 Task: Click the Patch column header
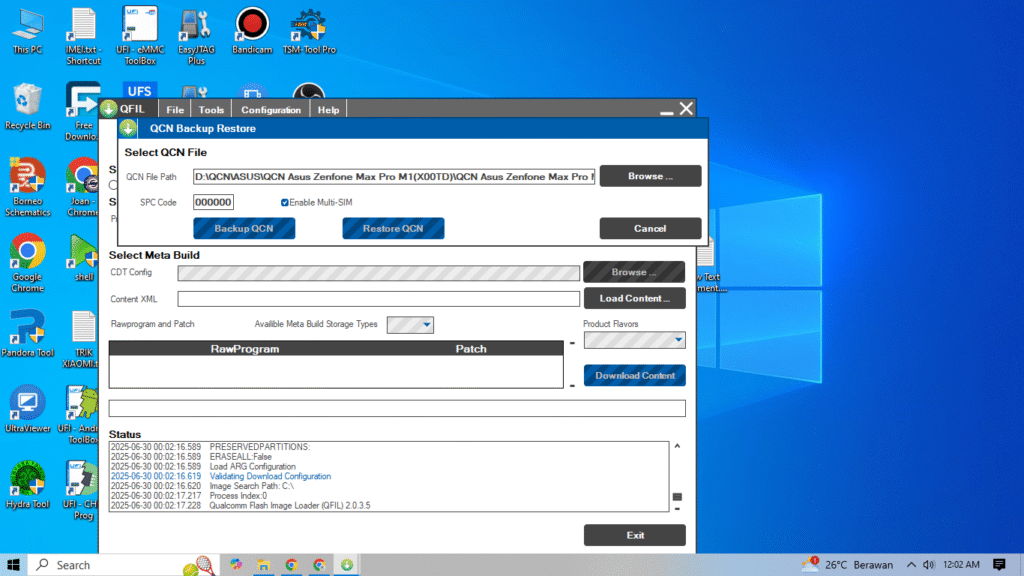(471, 349)
